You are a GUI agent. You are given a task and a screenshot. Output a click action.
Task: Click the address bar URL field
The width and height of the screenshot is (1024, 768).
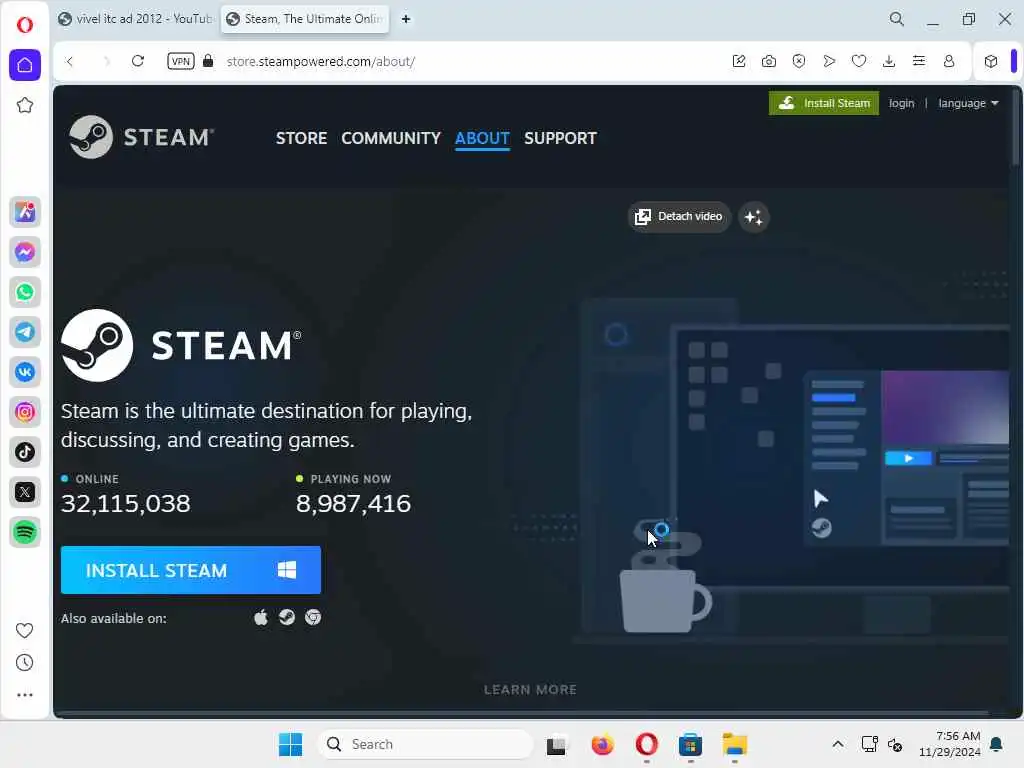click(x=320, y=61)
